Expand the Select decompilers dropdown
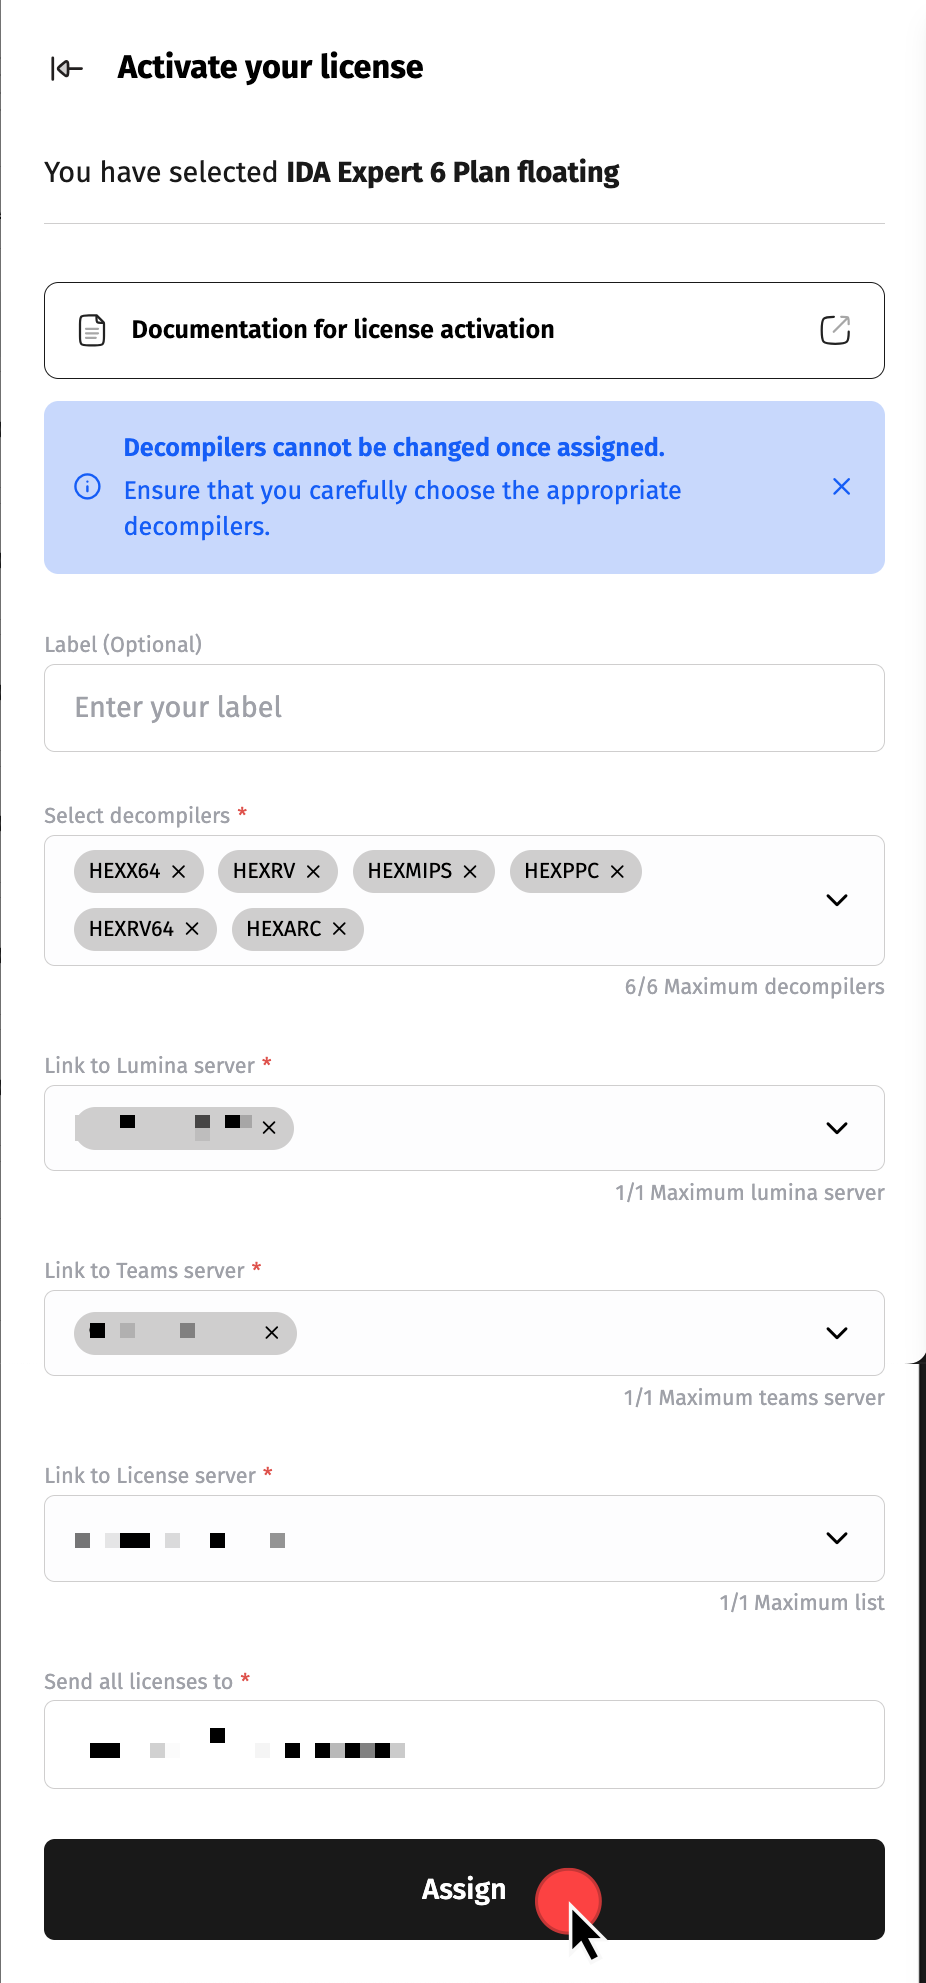Image resolution: width=926 pixels, height=1983 pixels. pyautogui.click(x=837, y=900)
